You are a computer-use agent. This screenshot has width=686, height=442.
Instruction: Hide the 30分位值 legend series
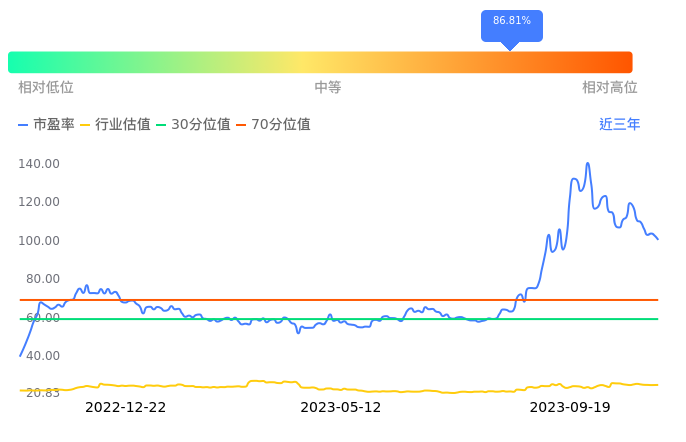tap(193, 125)
